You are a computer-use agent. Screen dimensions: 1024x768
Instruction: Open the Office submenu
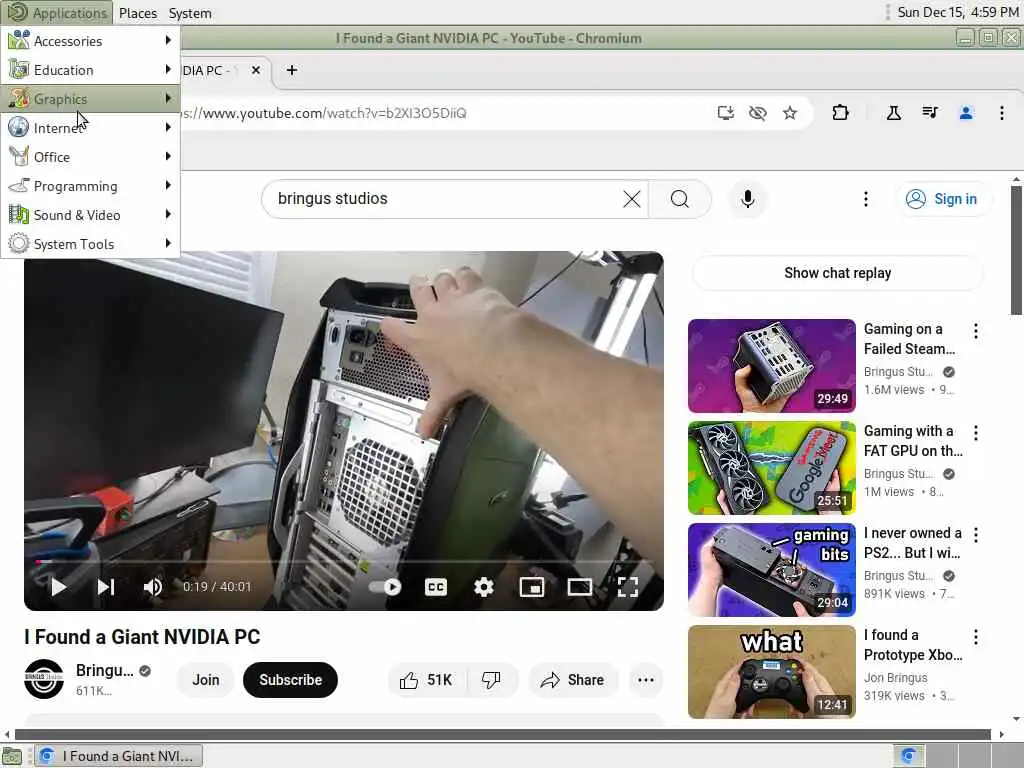[x=90, y=157]
